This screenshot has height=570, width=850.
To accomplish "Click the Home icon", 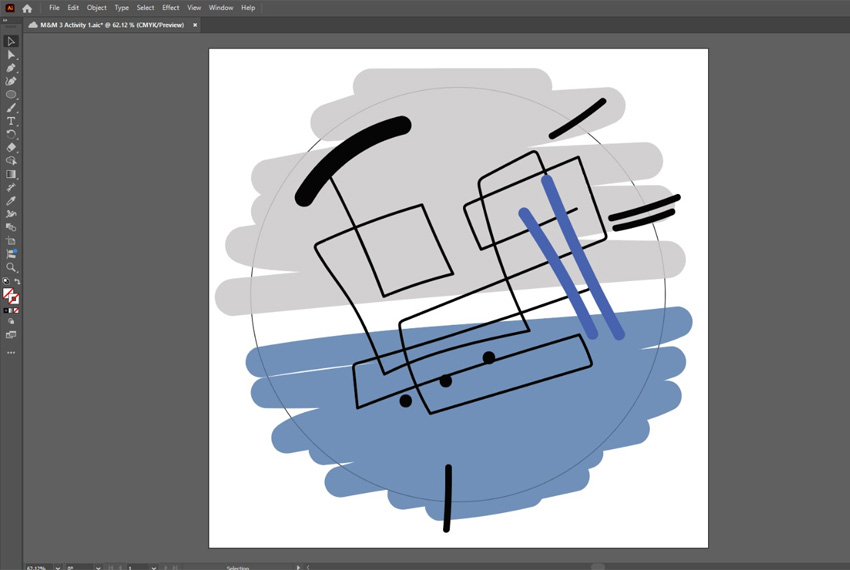I will coord(27,8).
